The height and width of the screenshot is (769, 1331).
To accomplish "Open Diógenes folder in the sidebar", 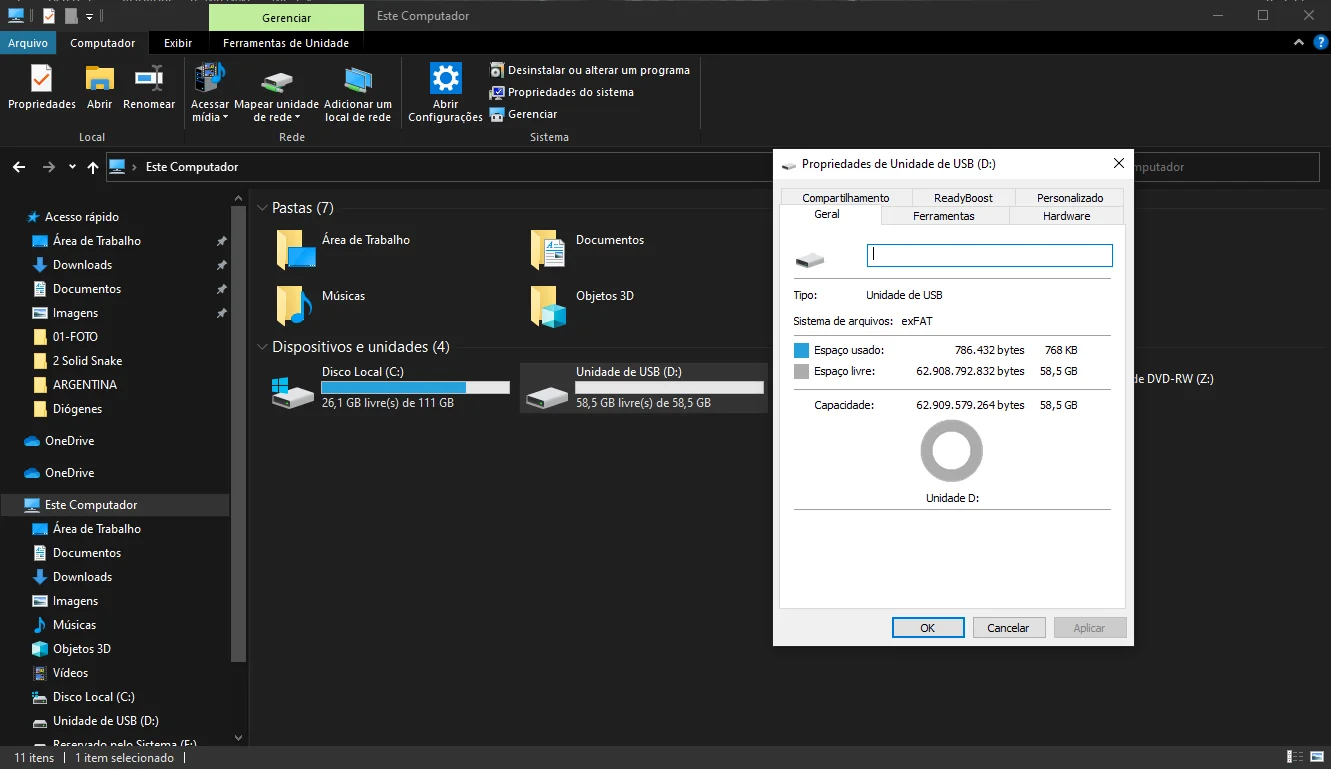I will pyautogui.click(x=77, y=409).
